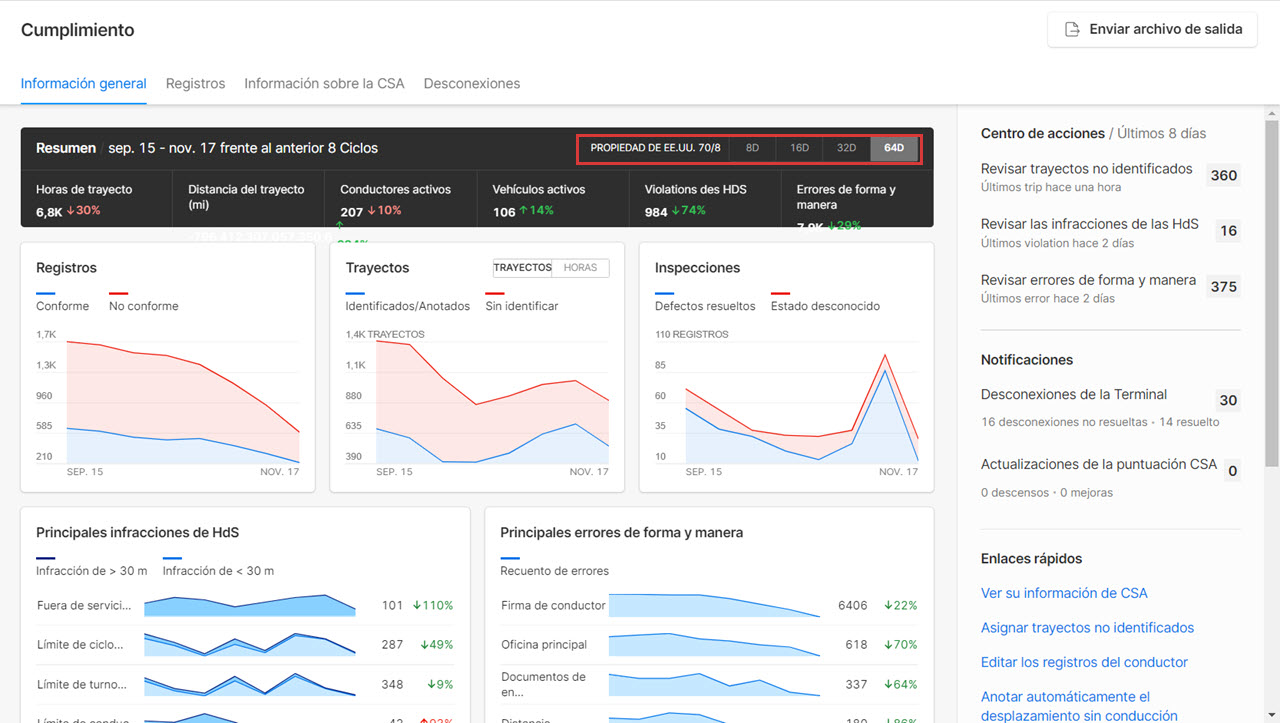1280x723 pixels.
Task: Go to the Desconexiones tab
Action: [472, 84]
